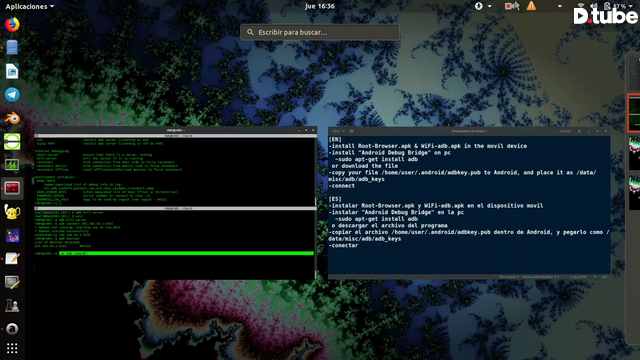The image size is (640, 360).
Task: Expand the dropdown arrow right of warning icon
Action: click(560, 7)
